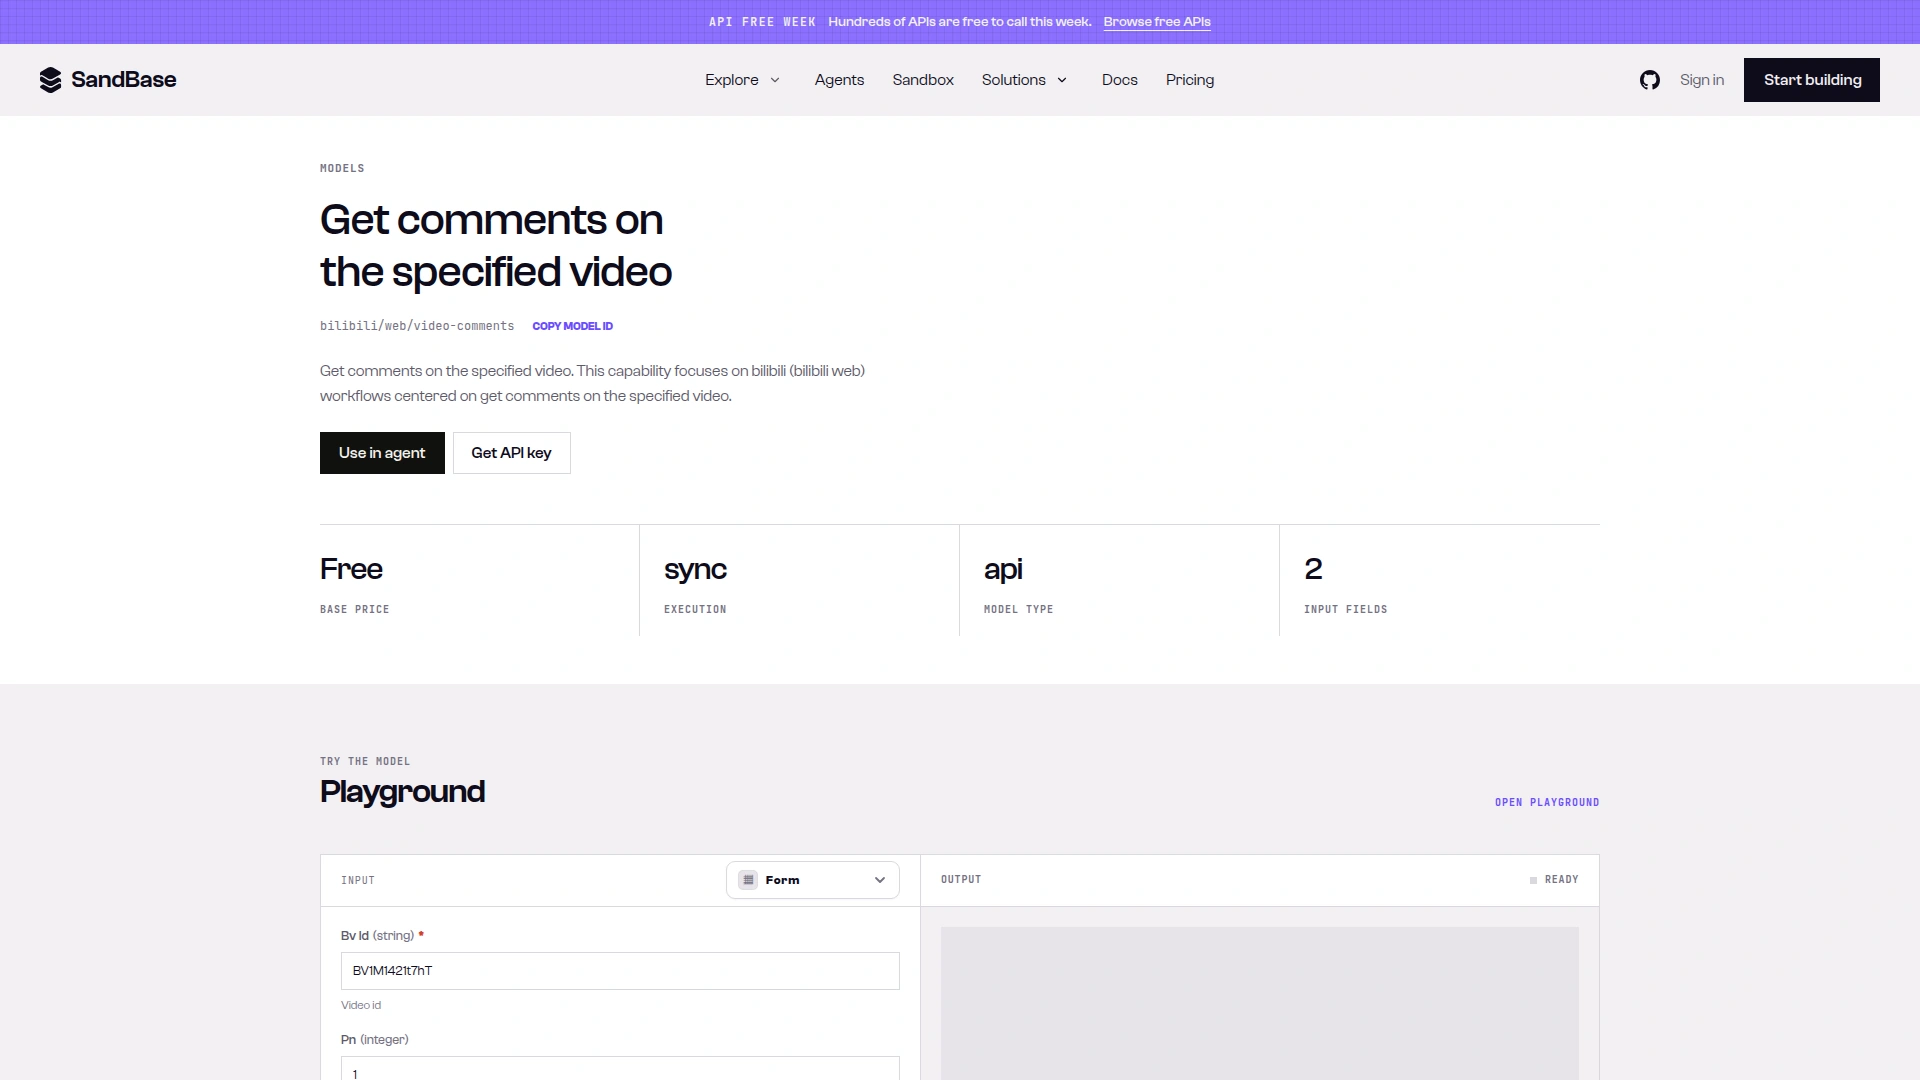Viewport: 1920px width, 1080px height.
Task: Click the Playground heading
Action: coord(402,792)
